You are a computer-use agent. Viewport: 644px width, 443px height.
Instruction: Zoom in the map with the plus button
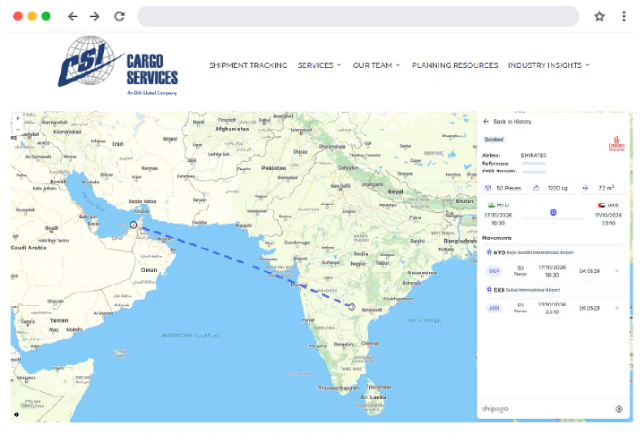pos(18,119)
